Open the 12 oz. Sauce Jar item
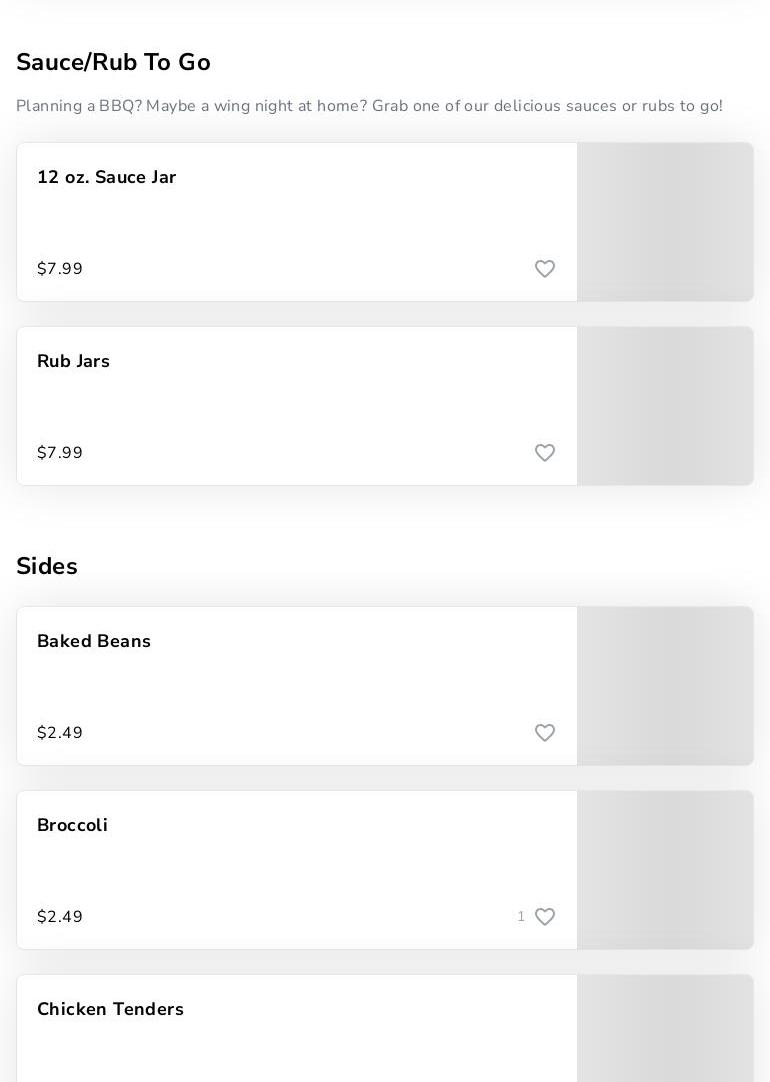Image resolution: width=770 pixels, height=1082 pixels. [106, 177]
